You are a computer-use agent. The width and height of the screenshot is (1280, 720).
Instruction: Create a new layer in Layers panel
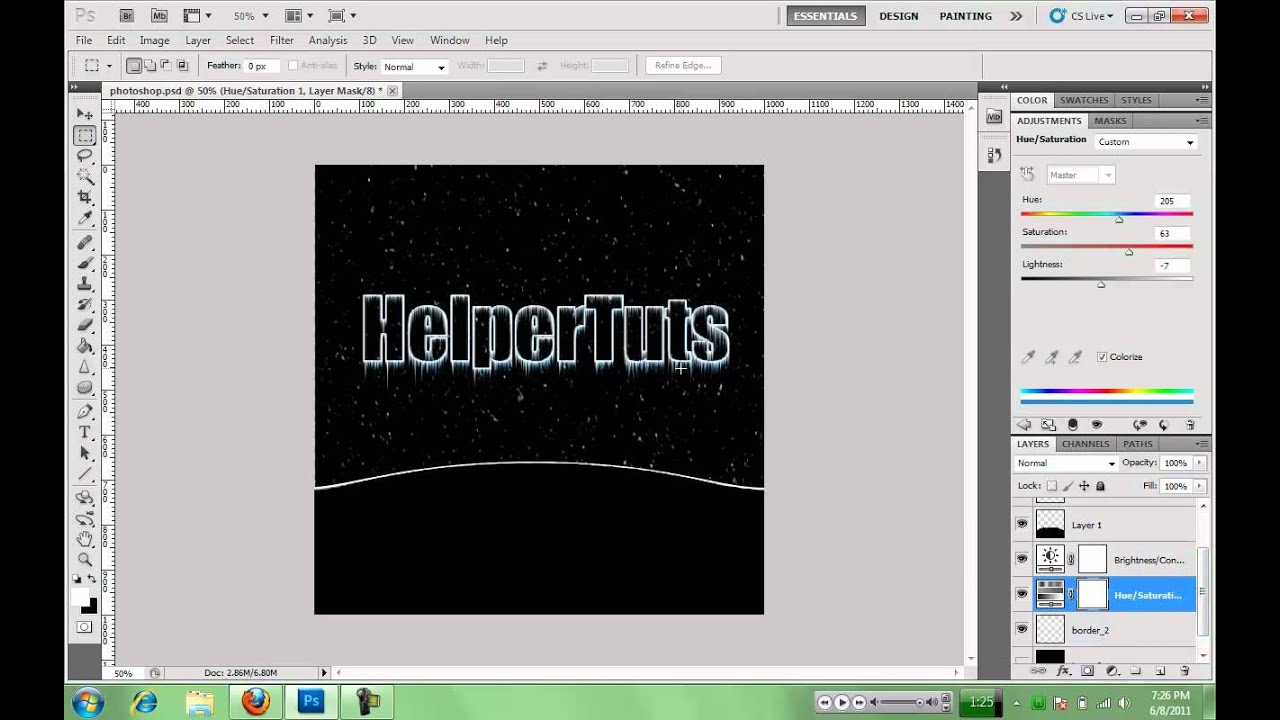1161,671
